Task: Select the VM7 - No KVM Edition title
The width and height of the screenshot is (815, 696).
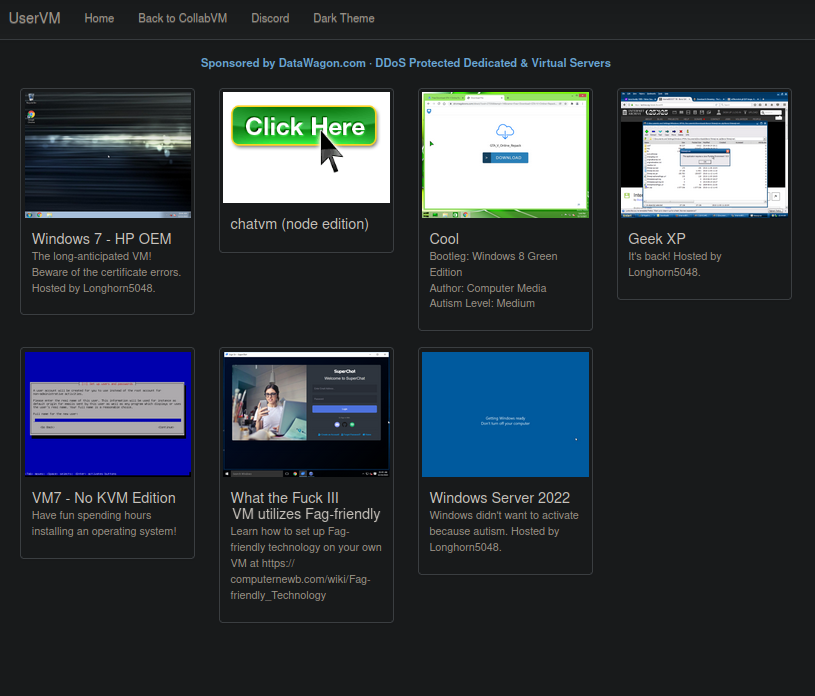Action: [x=103, y=498]
